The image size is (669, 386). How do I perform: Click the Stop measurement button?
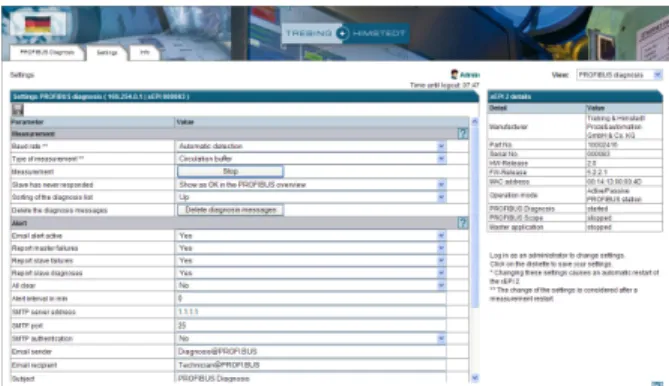[x=230, y=171]
